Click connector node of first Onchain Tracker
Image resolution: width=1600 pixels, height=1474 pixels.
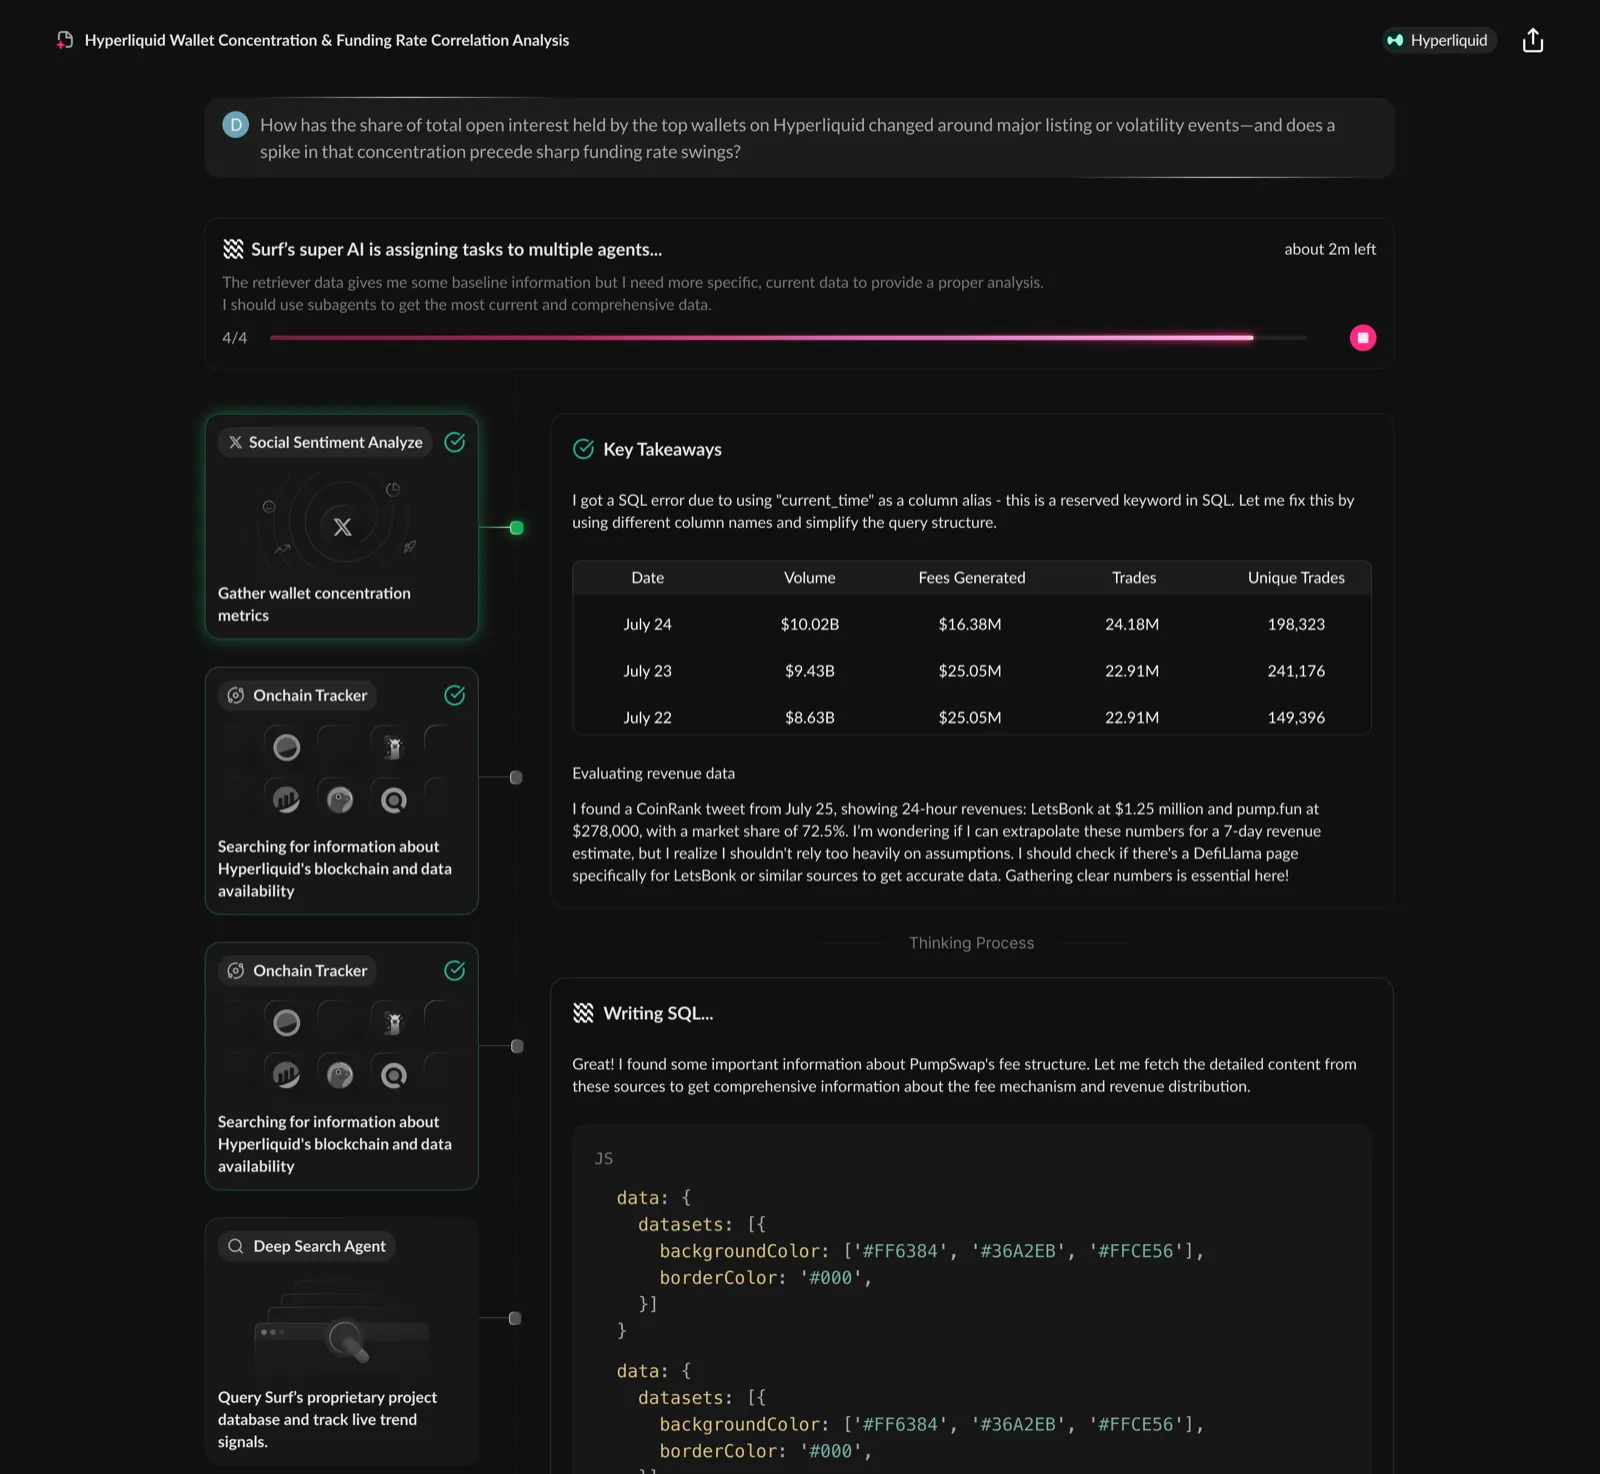516,777
